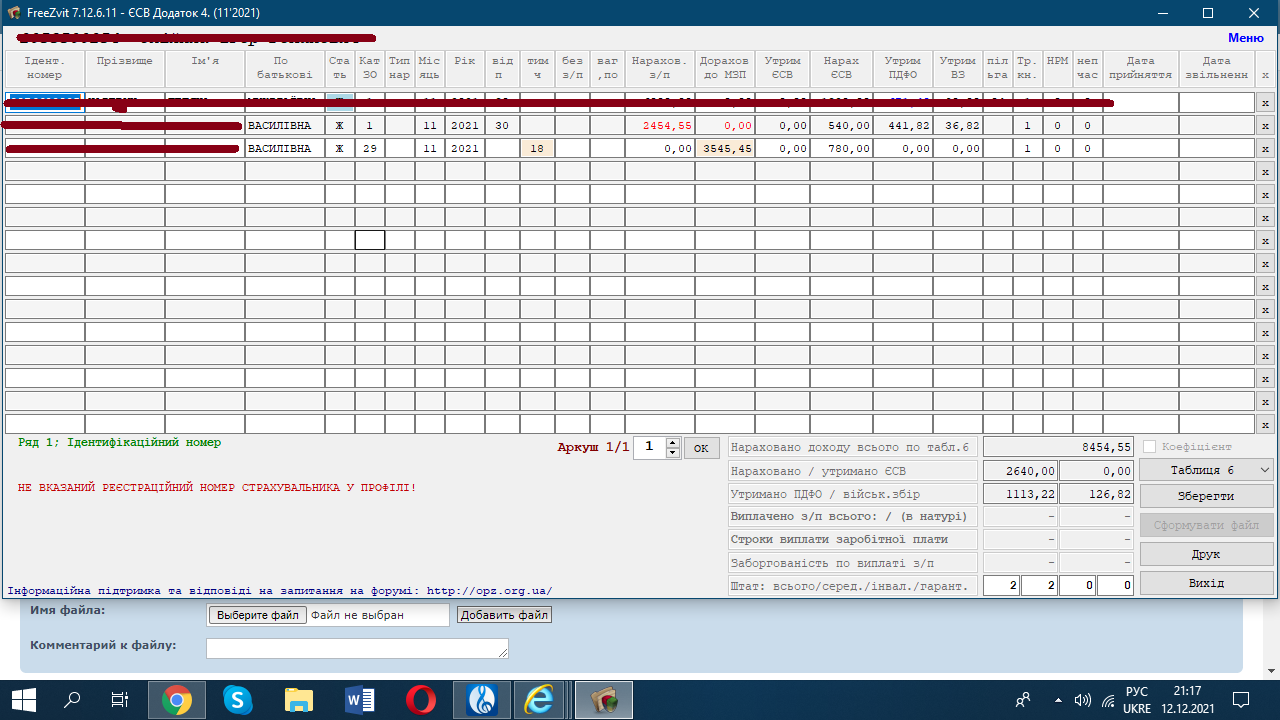Open Internet Explorer from the taskbar
This screenshot has height=720, width=1280.
[540, 701]
